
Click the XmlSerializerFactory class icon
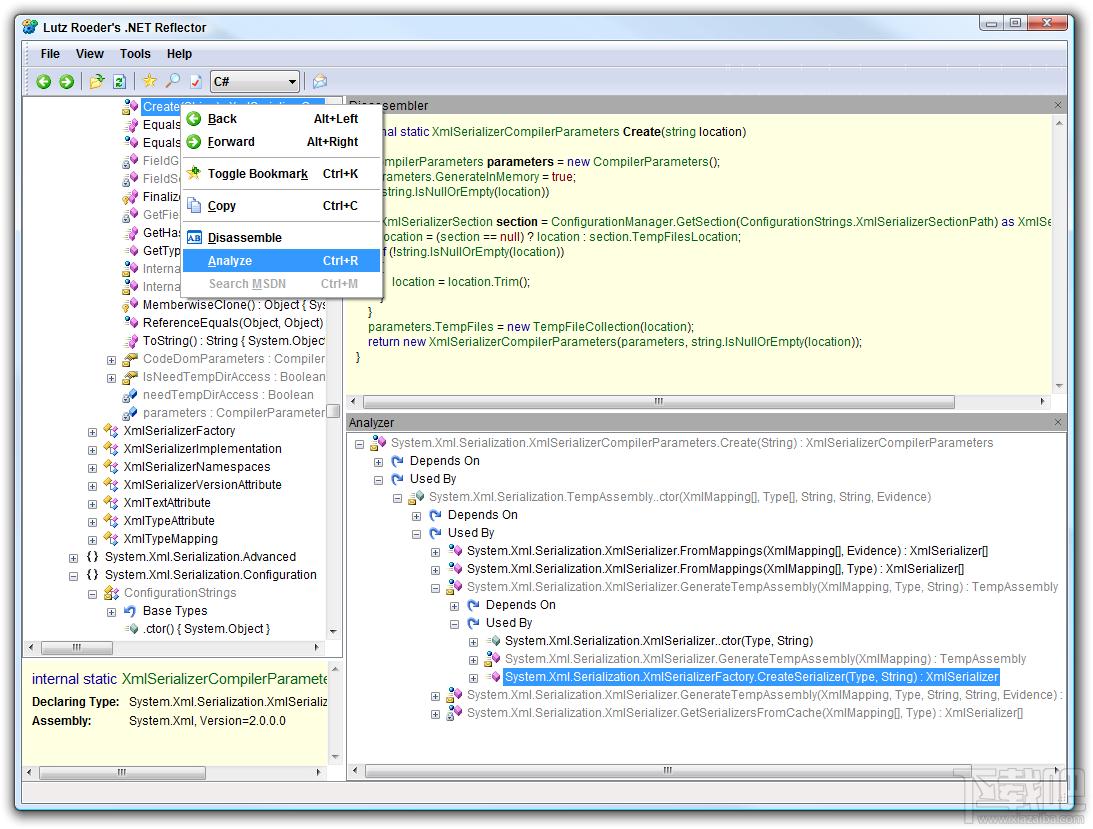(x=111, y=431)
